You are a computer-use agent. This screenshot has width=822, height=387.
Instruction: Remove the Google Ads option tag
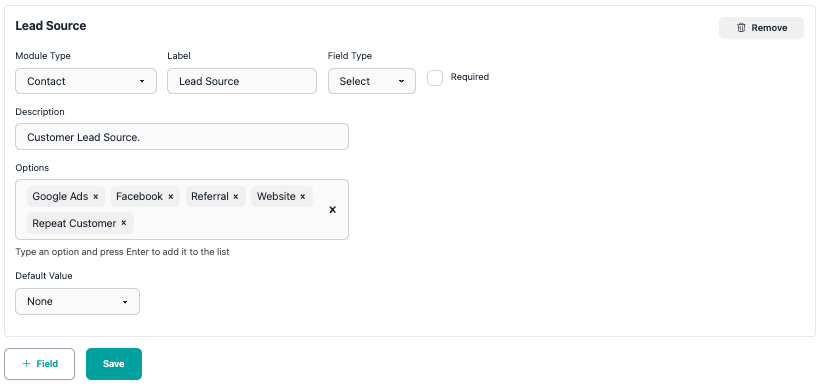click(x=96, y=197)
